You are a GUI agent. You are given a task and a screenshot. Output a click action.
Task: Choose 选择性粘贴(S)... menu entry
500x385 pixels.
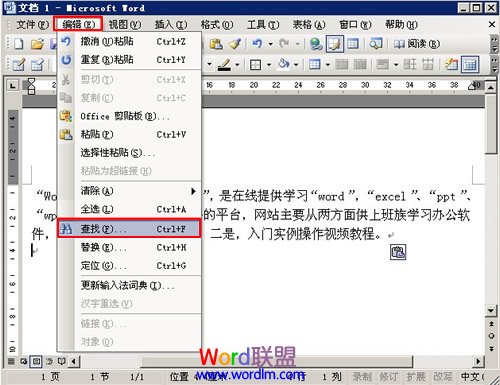coord(129,153)
